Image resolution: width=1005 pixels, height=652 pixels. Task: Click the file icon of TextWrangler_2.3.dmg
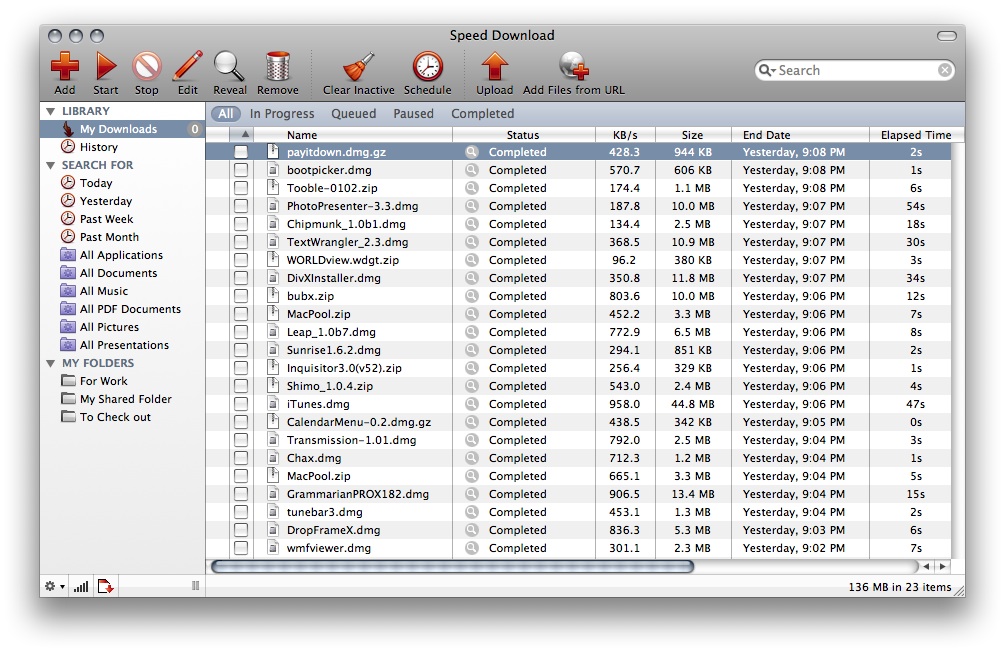[273, 242]
